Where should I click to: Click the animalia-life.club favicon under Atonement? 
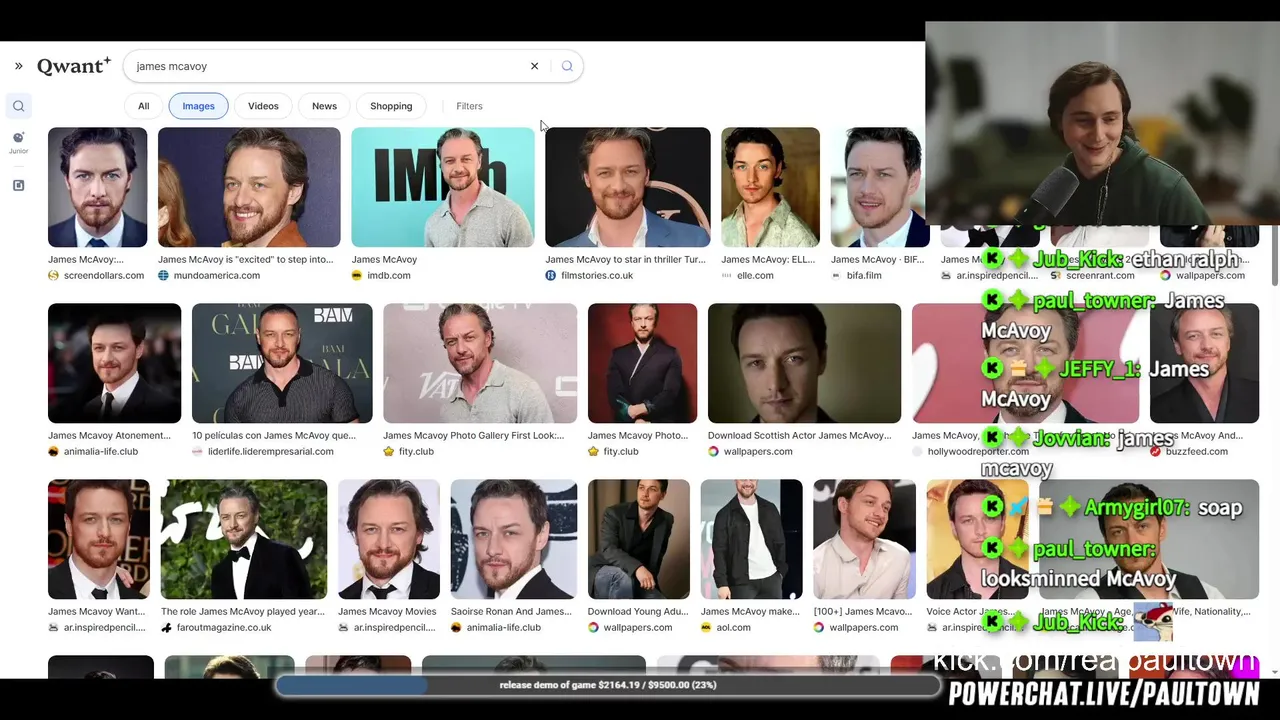coord(54,452)
